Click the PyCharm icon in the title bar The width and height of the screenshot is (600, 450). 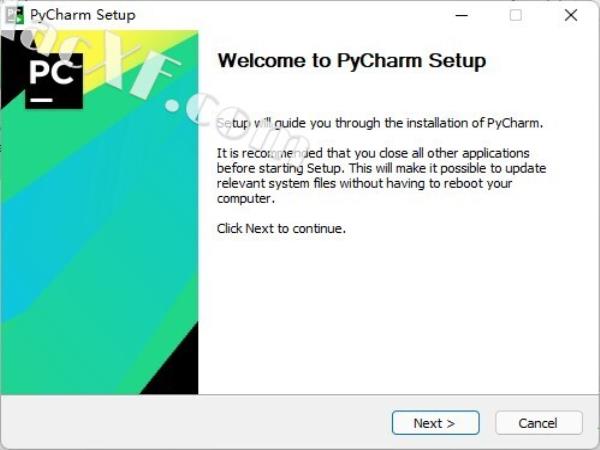click(x=15, y=15)
